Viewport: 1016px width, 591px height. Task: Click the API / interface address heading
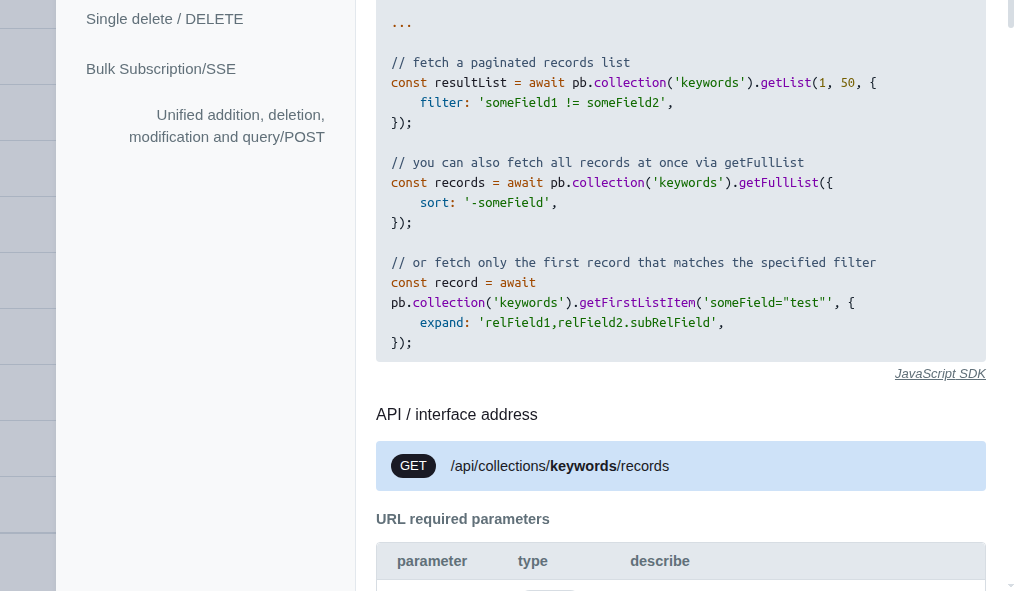pyautogui.click(x=457, y=415)
